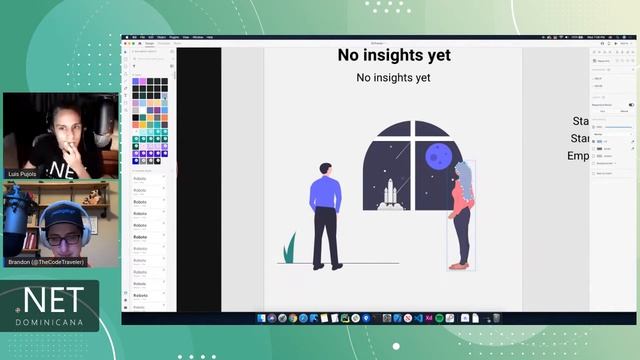The image size is (640, 360).
Task: Select the Pen tool
Action: [x=125, y=88]
